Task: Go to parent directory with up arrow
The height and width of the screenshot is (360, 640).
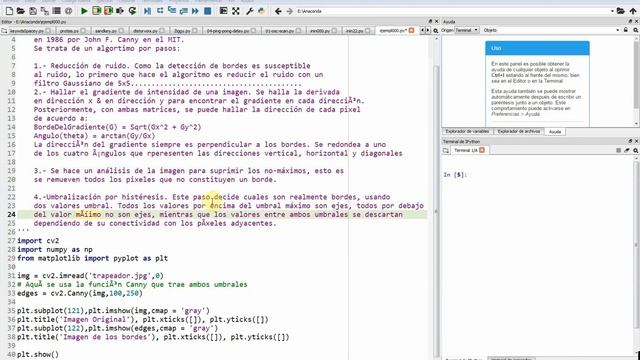Action: point(633,11)
